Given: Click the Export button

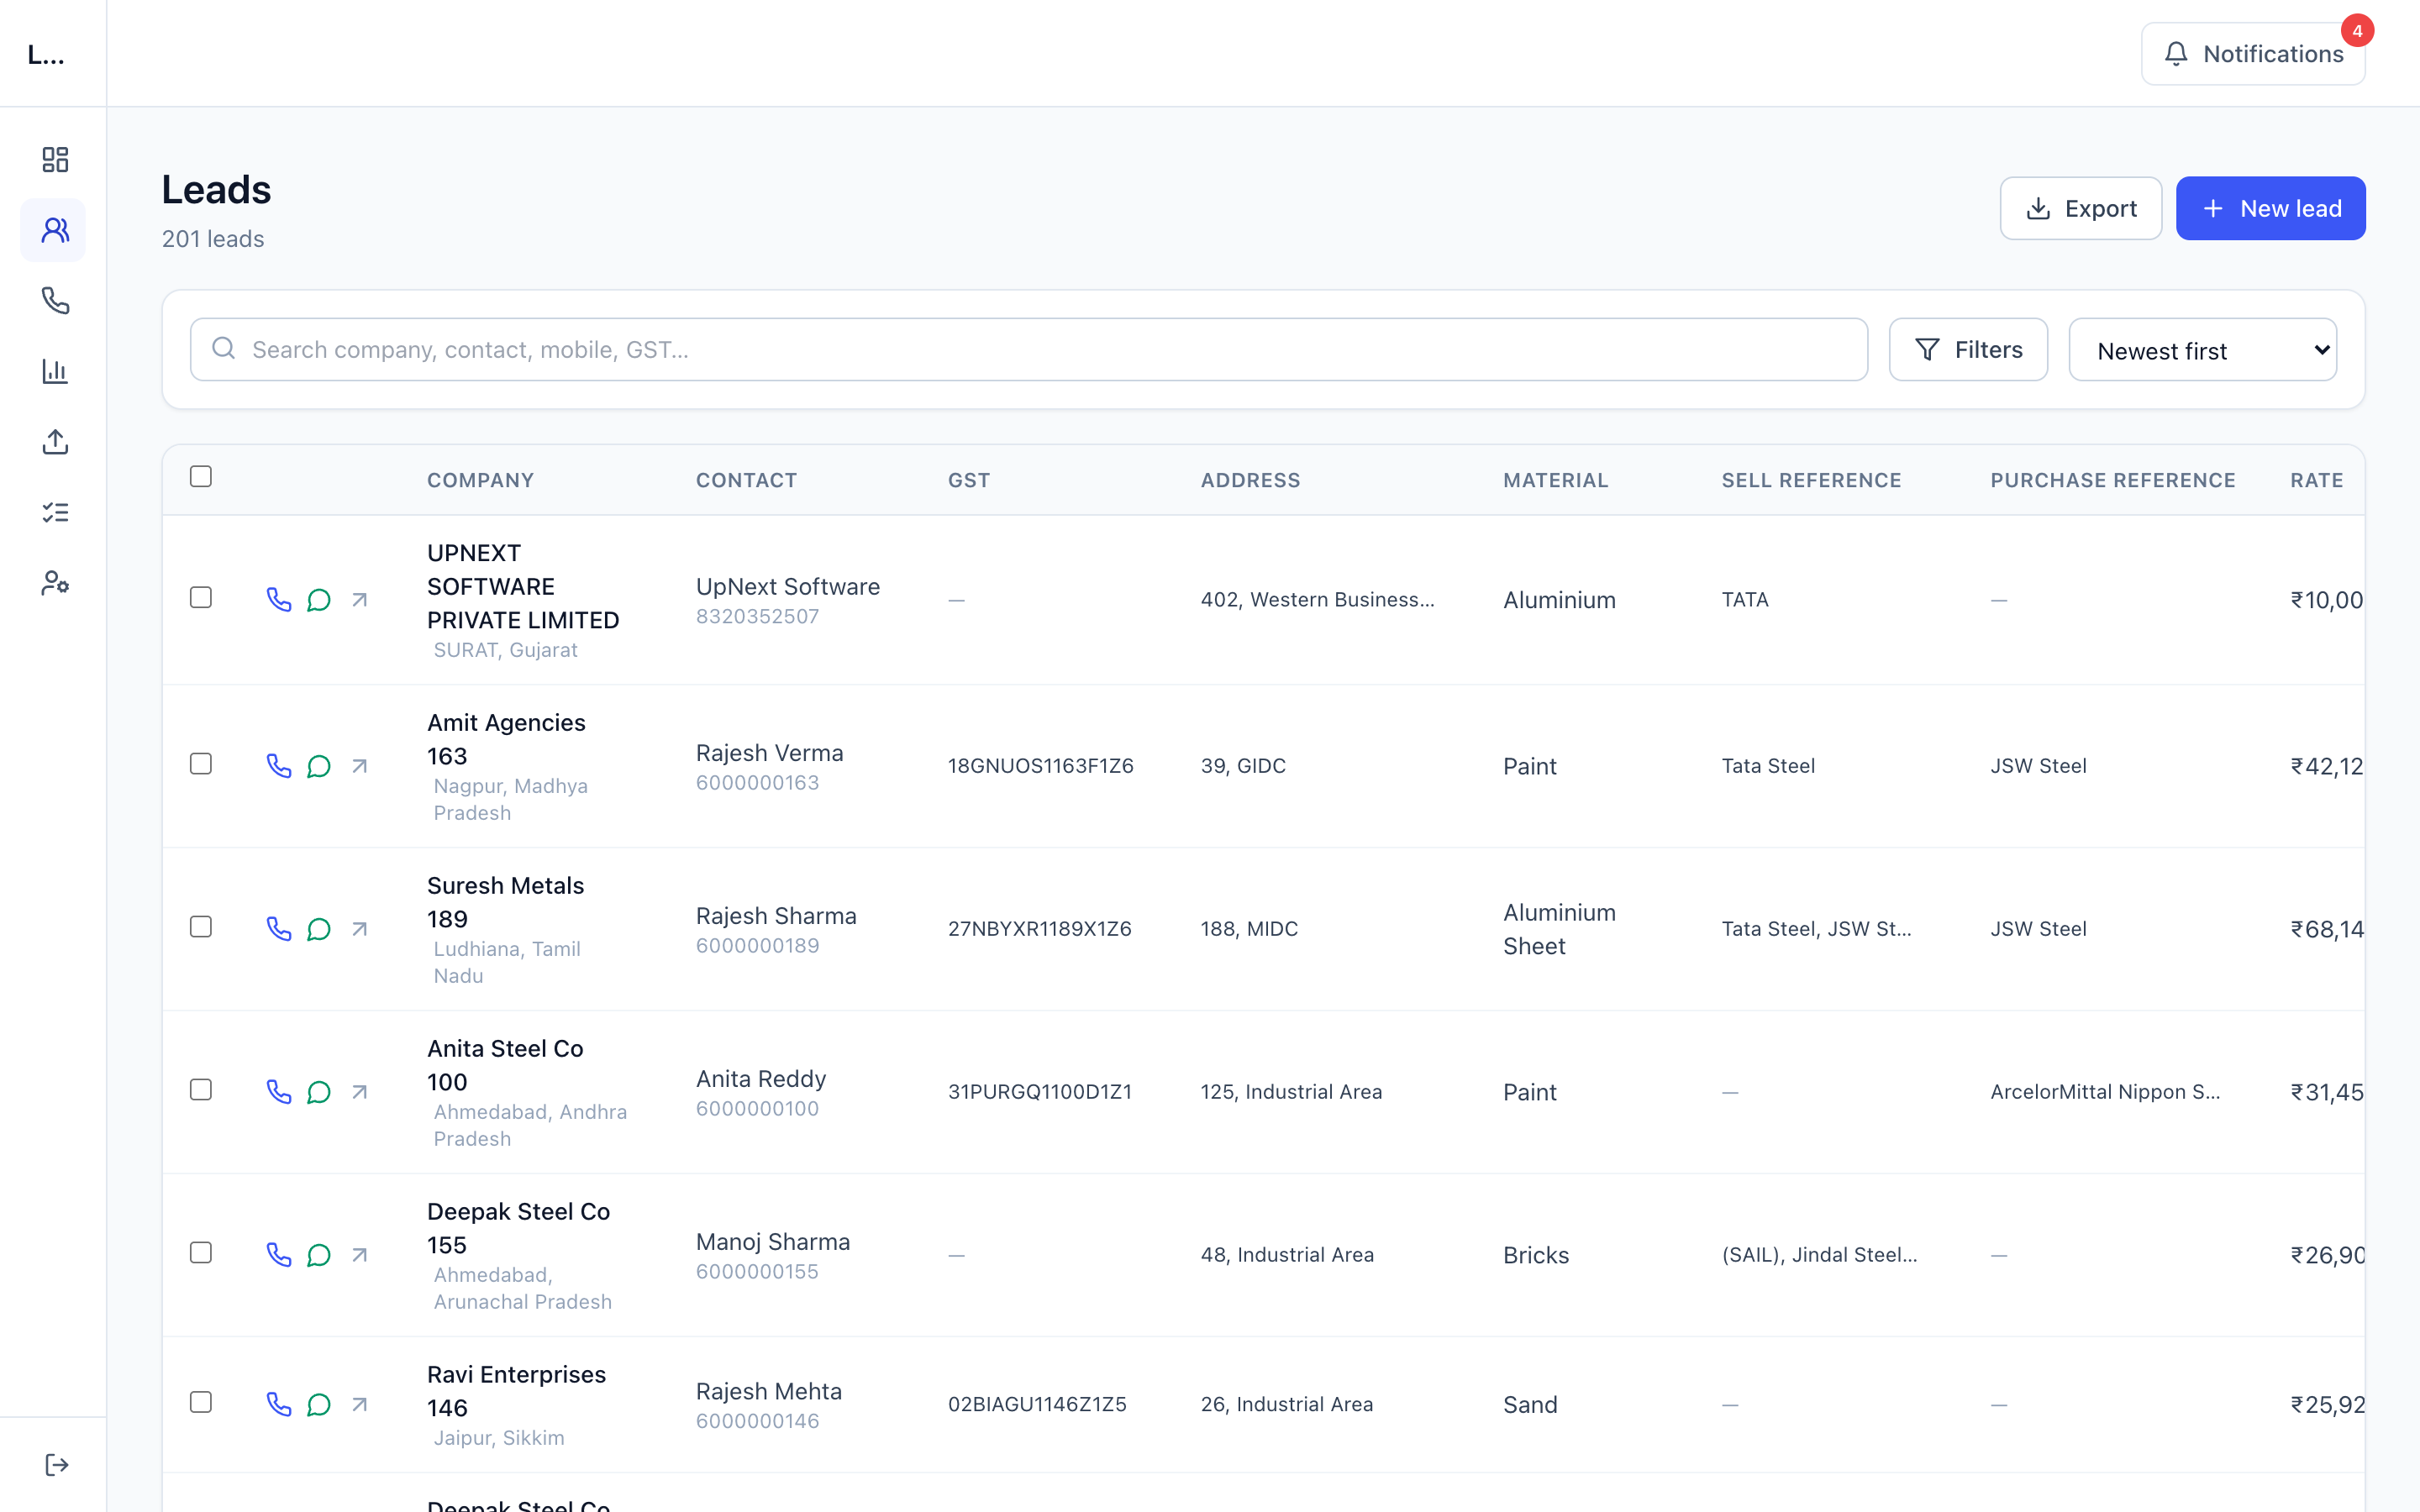Looking at the screenshot, I should pos(2080,208).
